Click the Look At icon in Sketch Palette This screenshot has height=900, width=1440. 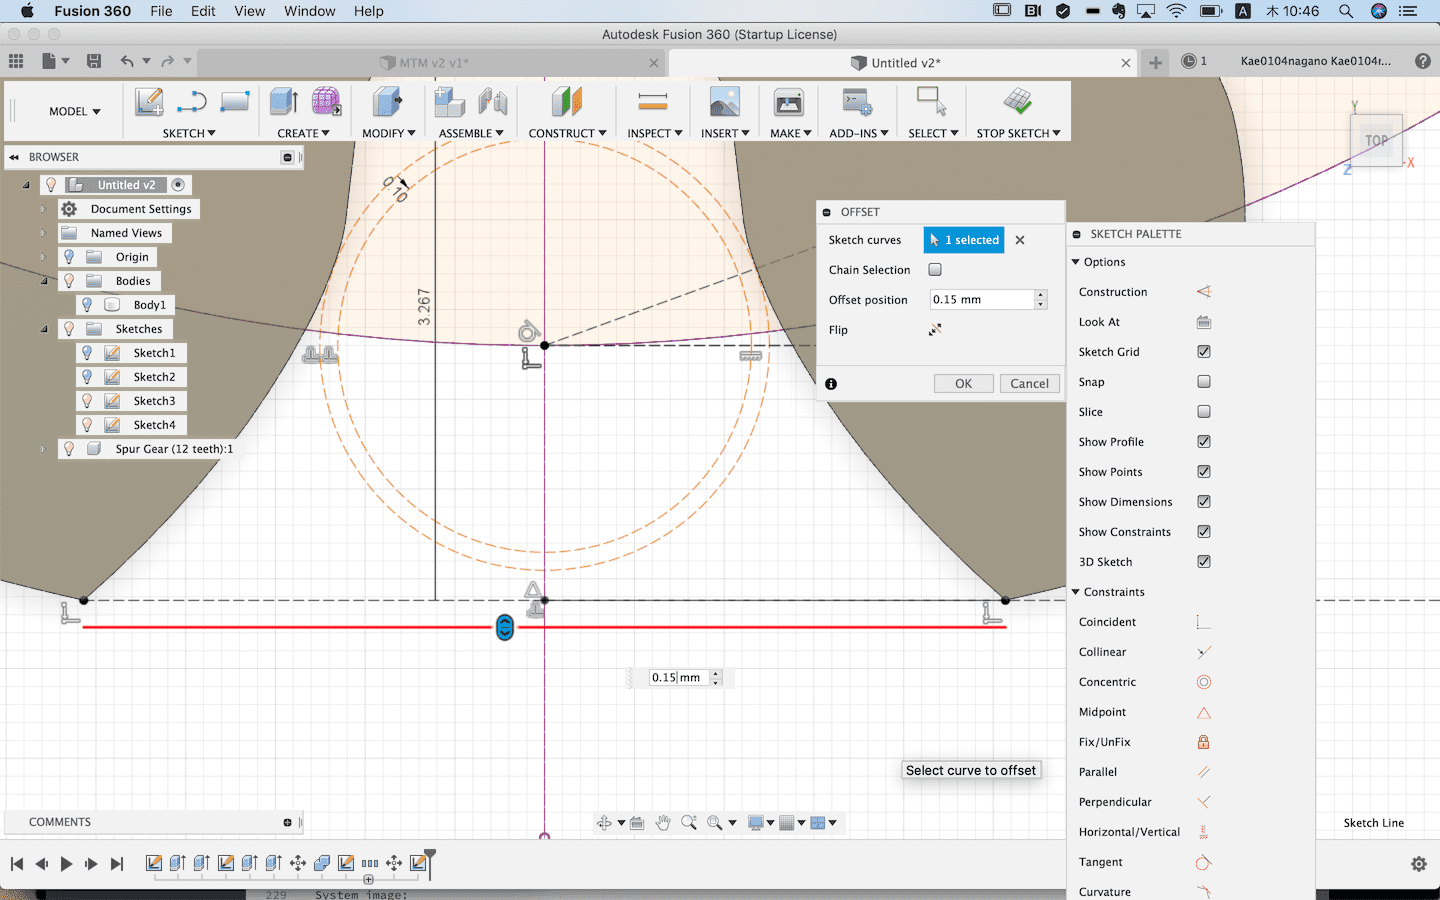1204,322
